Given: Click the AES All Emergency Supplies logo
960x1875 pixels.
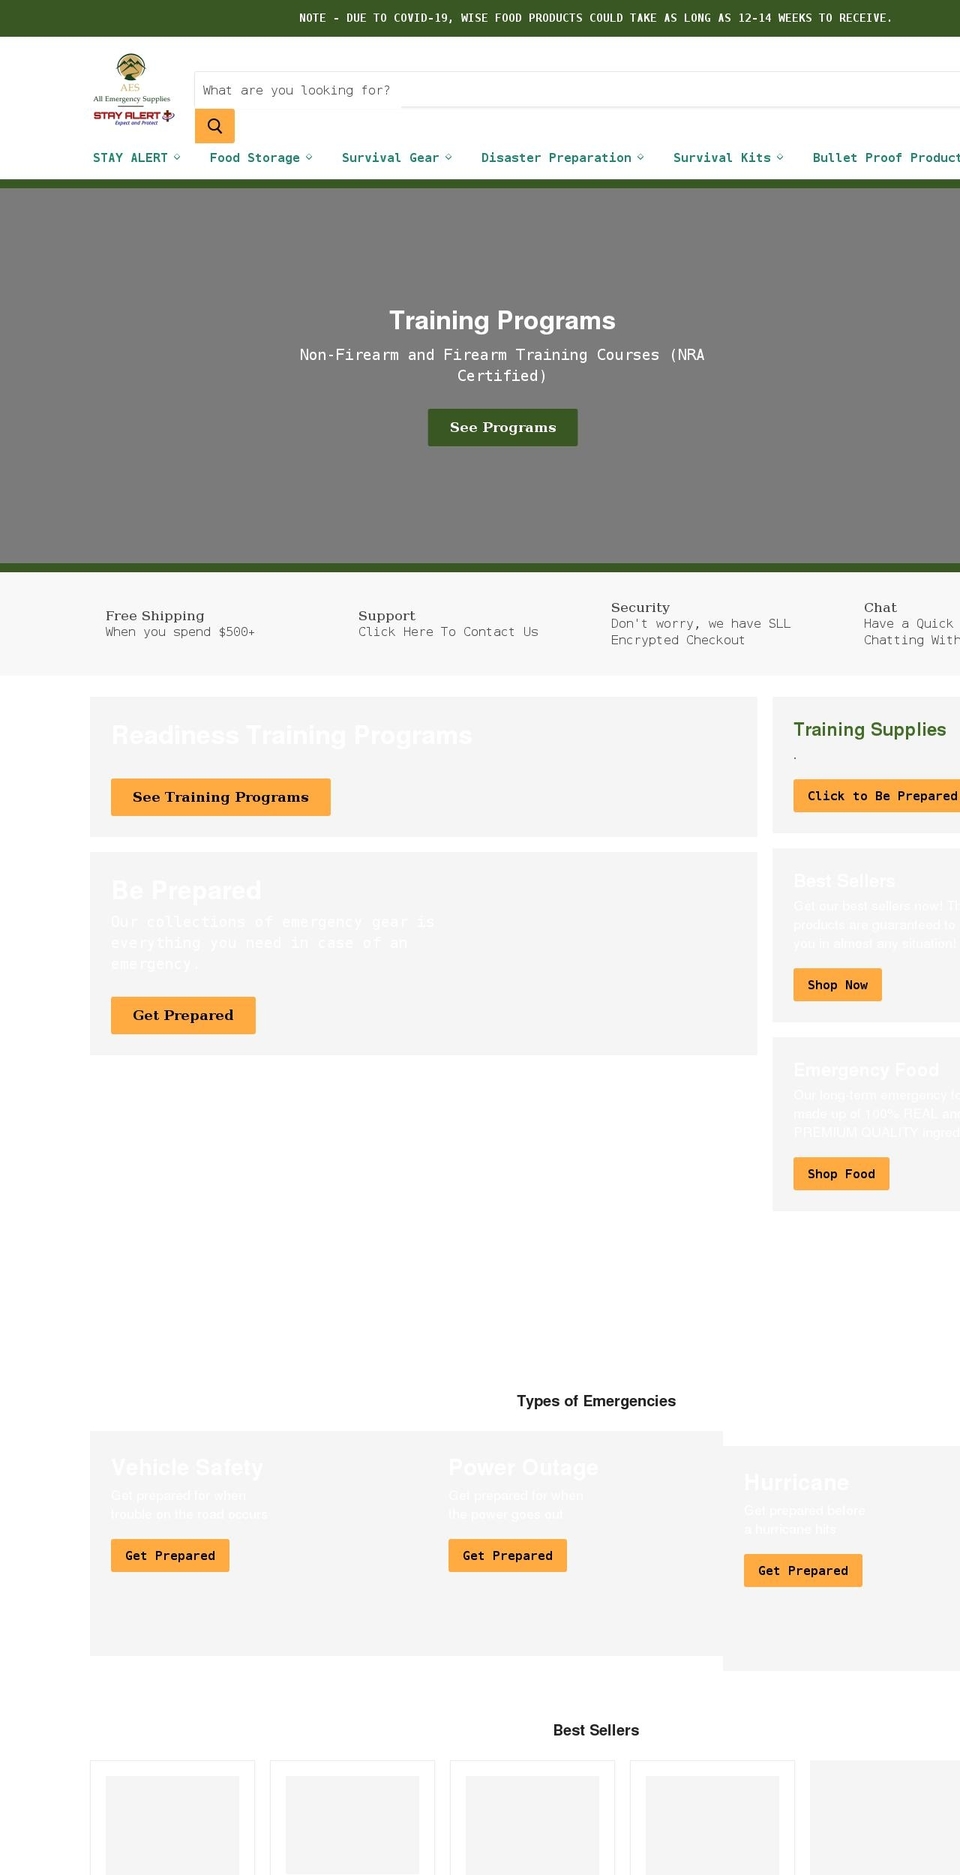Looking at the screenshot, I should tap(132, 90).
